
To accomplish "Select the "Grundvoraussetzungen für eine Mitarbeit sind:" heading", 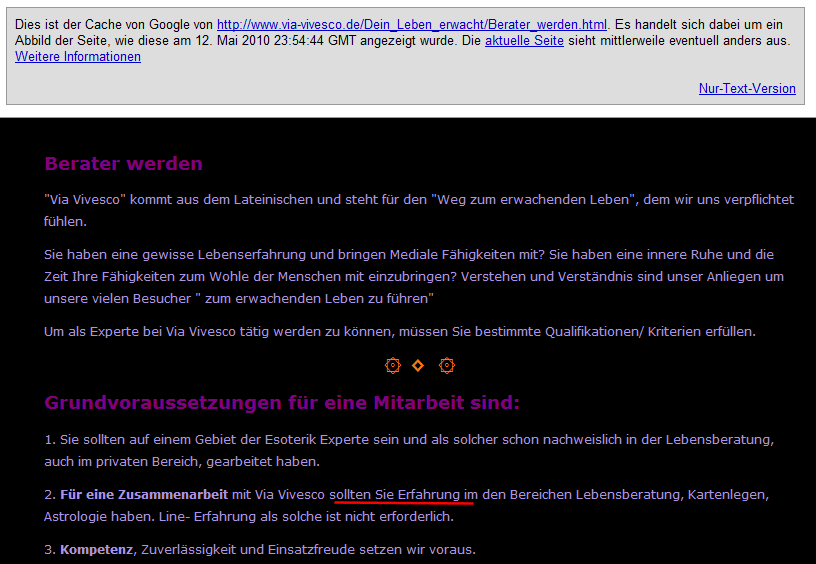I will point(282,403).
